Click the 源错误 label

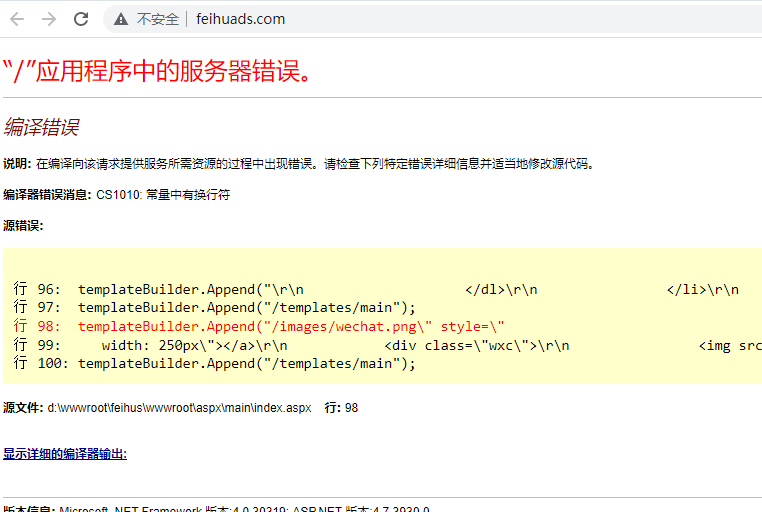click(23, 226)
